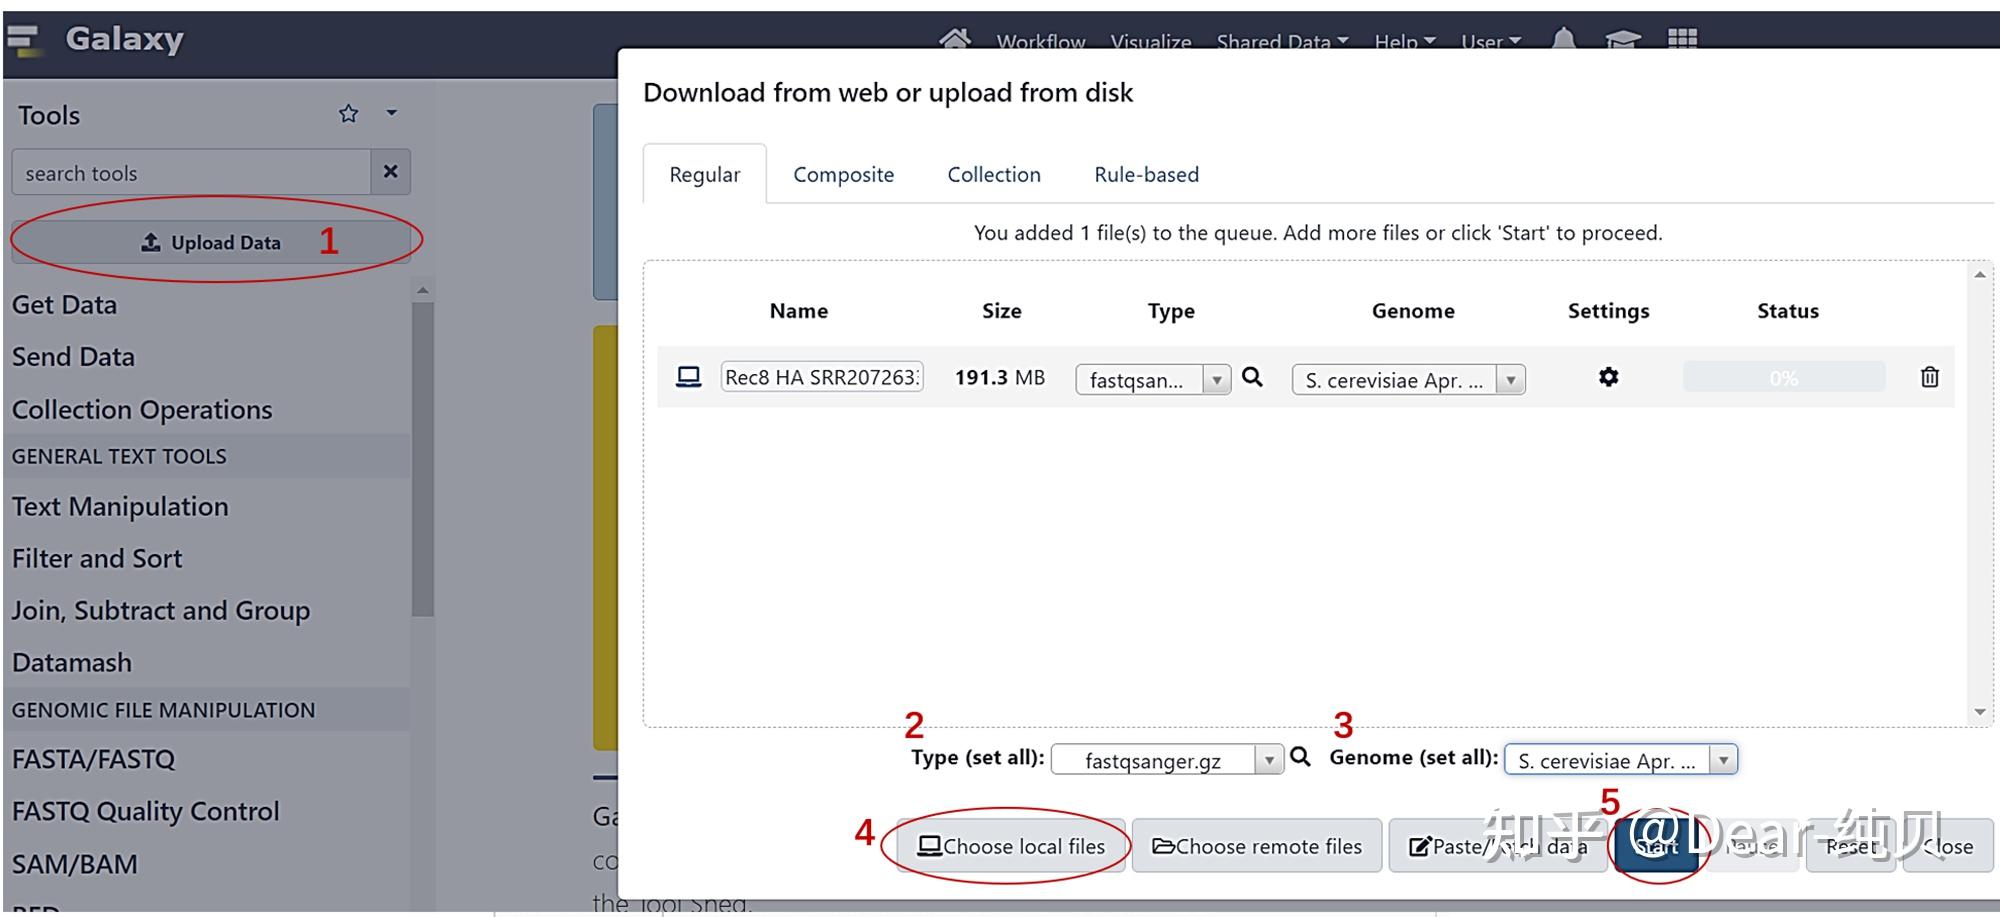2000x917 pixels.
Task: Switch to the Composite tab
Action: tap(843, 175)
